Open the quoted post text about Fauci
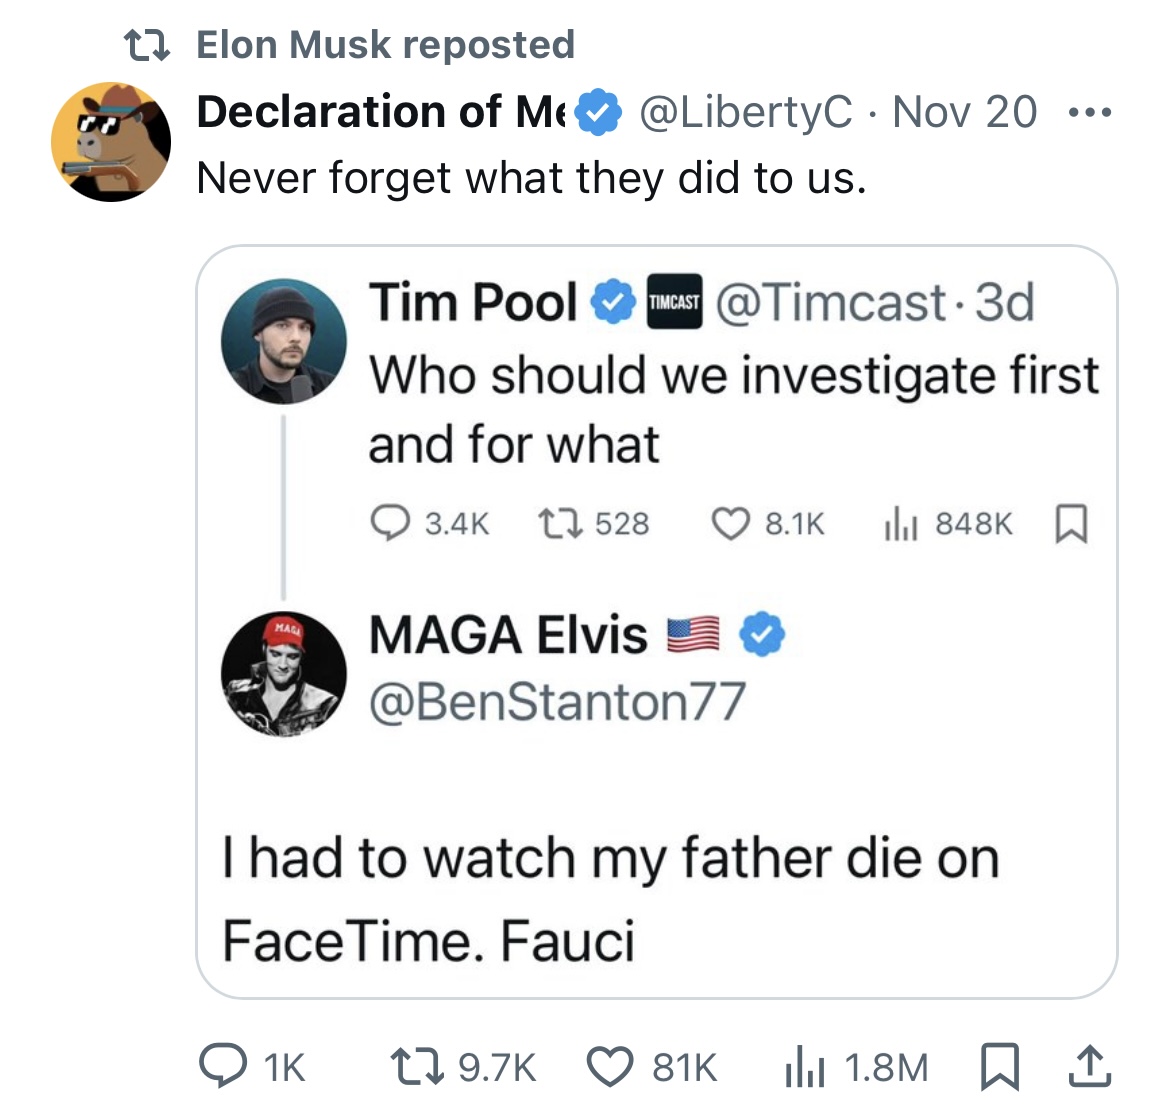This screenshot has height=1119, width=1166. pos(610,899)
